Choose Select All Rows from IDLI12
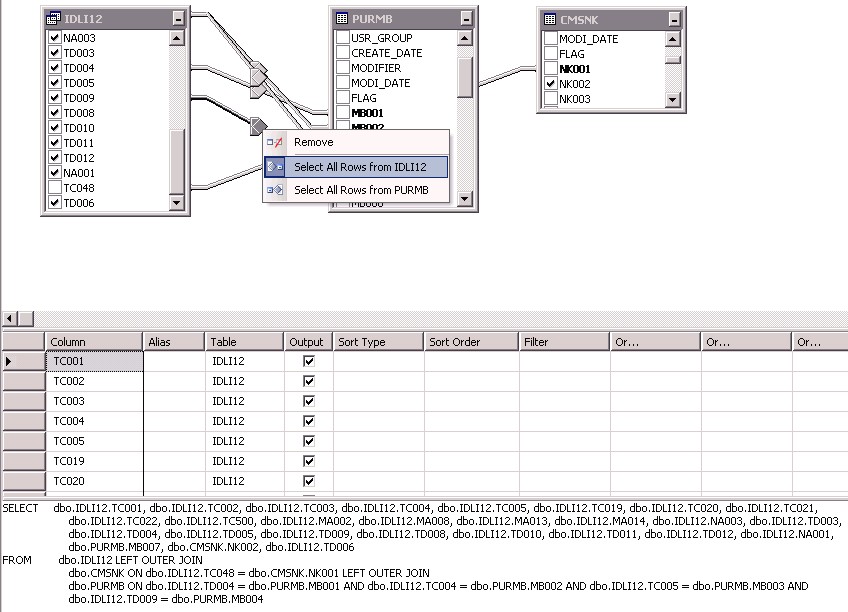The height and width of the screenshot is (612, 848). 356,167
